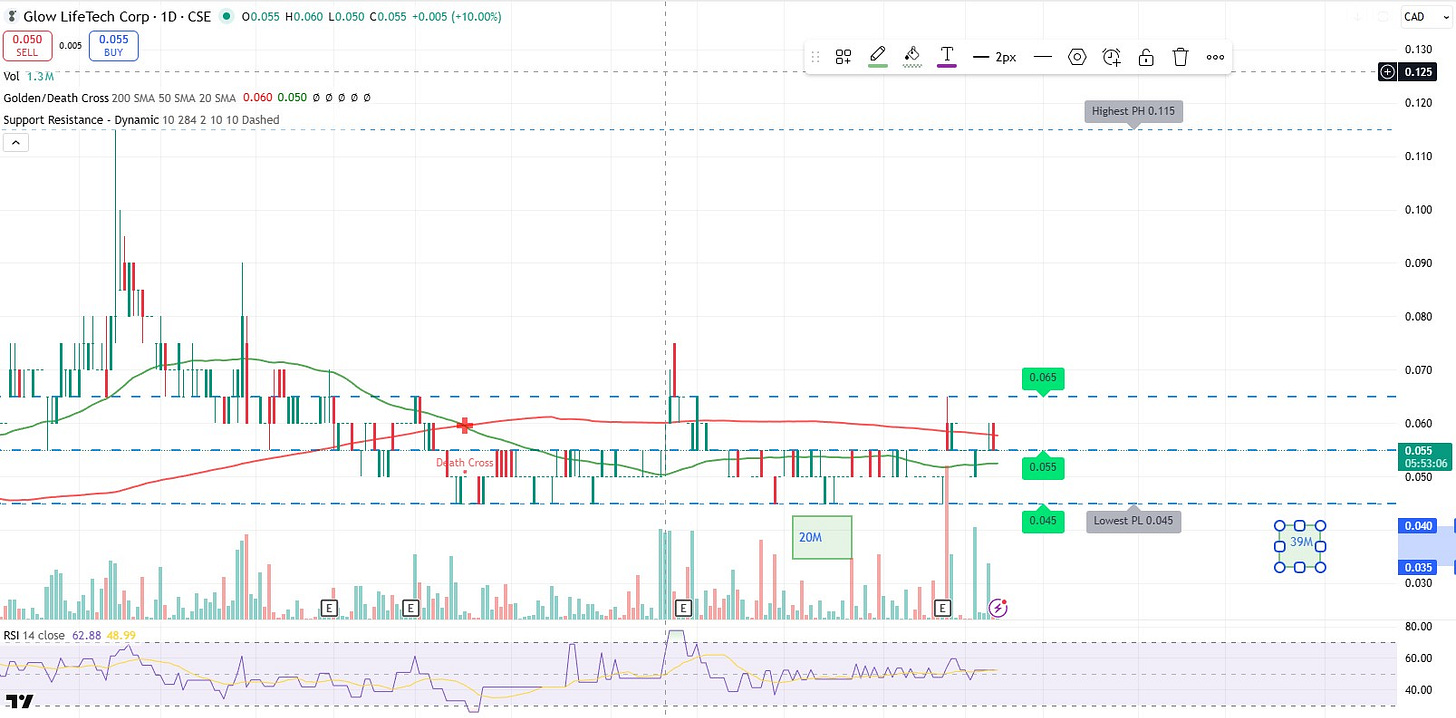Select the Golden/Death Cross indicator legend
The image size is (1456, 718).
(x=120, y=98)
